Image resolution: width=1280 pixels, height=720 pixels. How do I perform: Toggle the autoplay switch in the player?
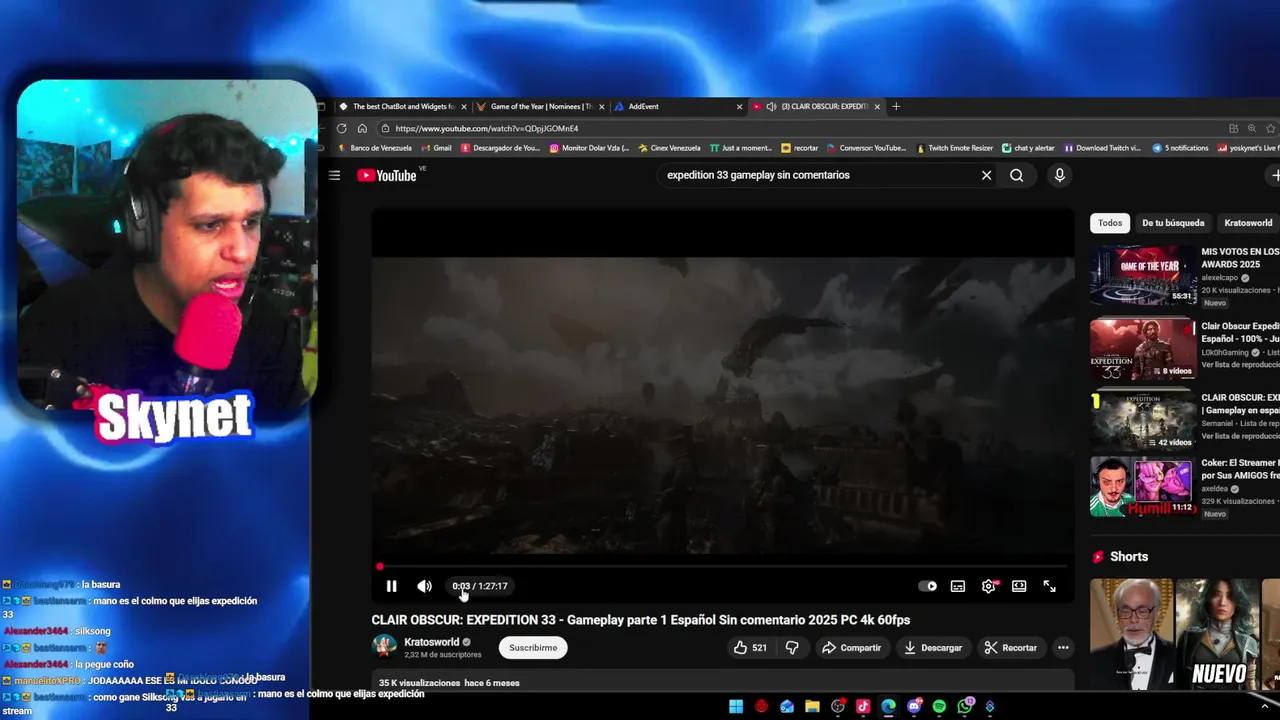[928, 586]
